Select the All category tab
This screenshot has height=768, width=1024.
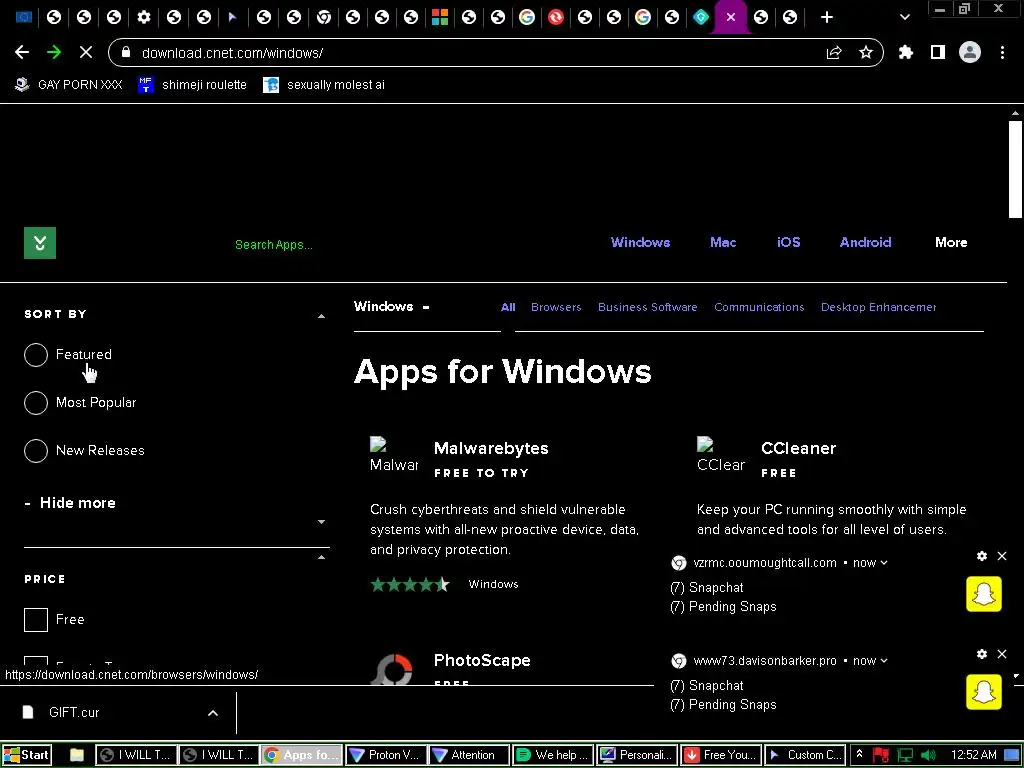(x=508, y=307)
